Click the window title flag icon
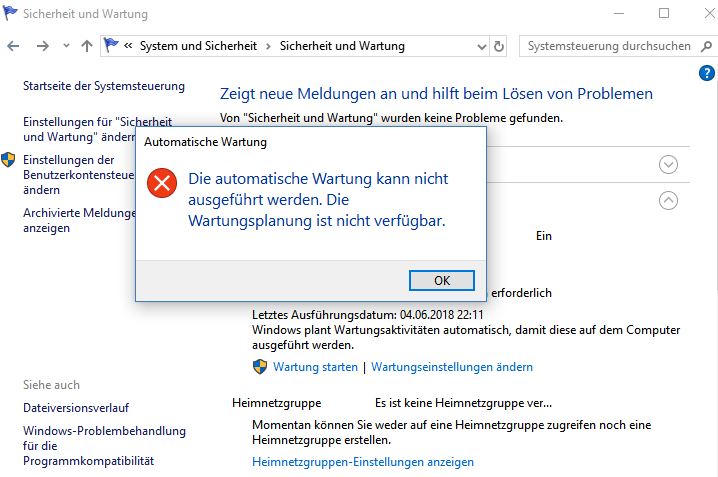 click(10, 13)
